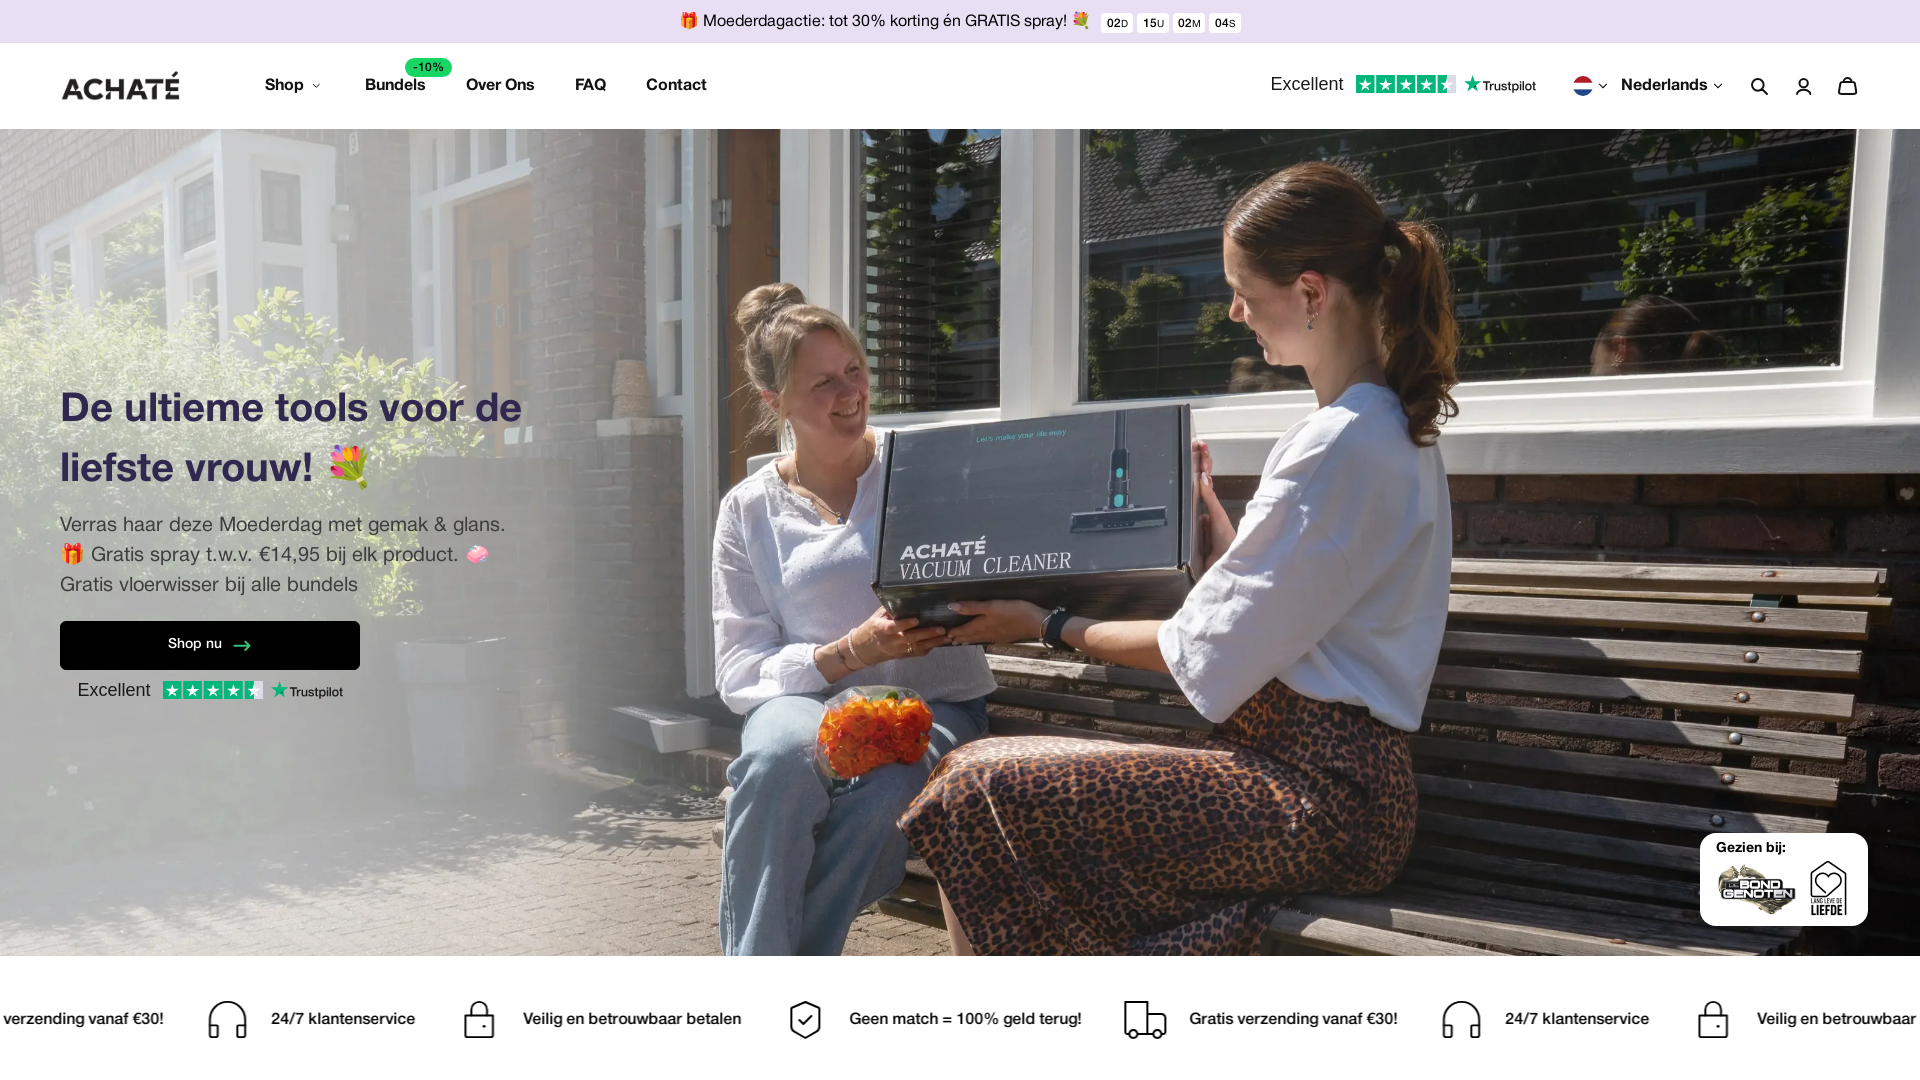1920x1080 pixels.
Task: Click the 'Gezien bij:' label
Action: click(x=1751, y=847)
